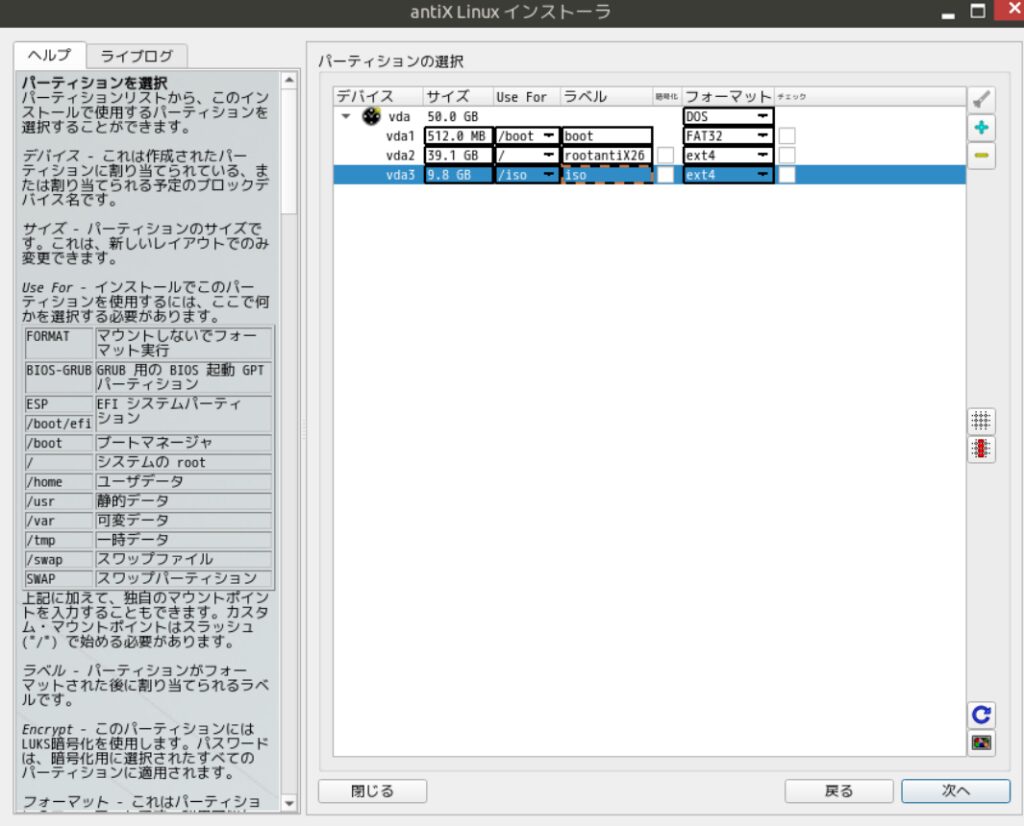Reload partition list with blue refresh icon

coord(981,714)
